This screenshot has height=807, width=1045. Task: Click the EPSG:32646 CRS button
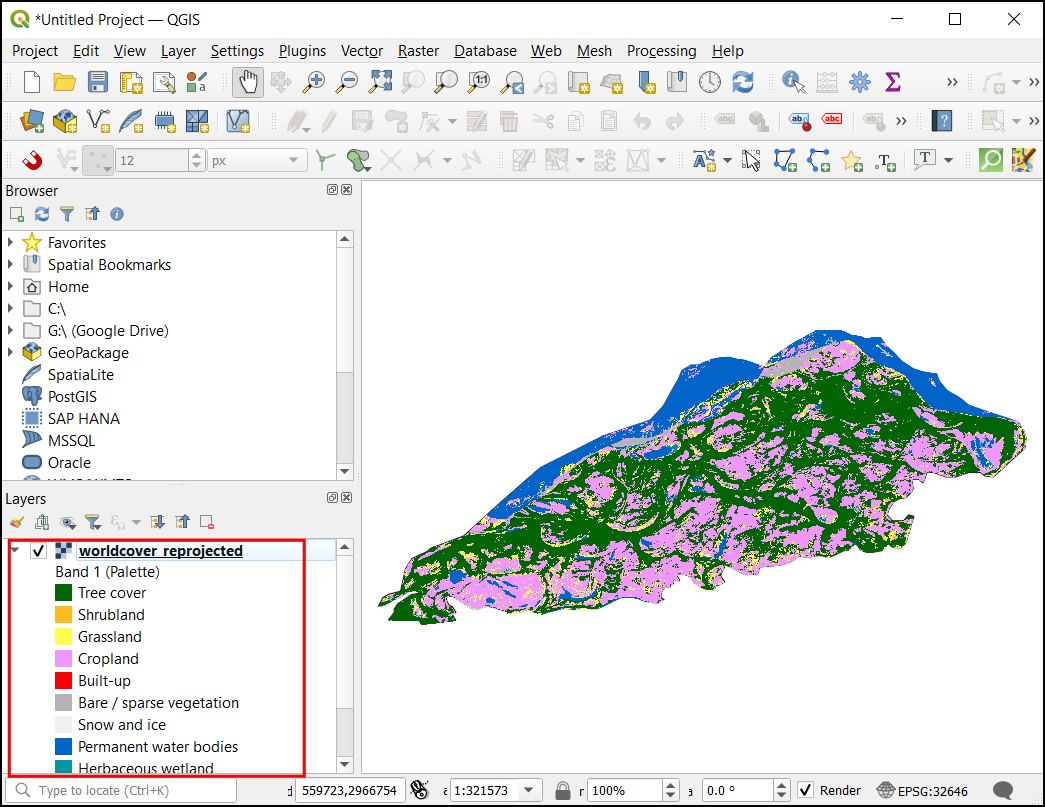click(922, 790)
